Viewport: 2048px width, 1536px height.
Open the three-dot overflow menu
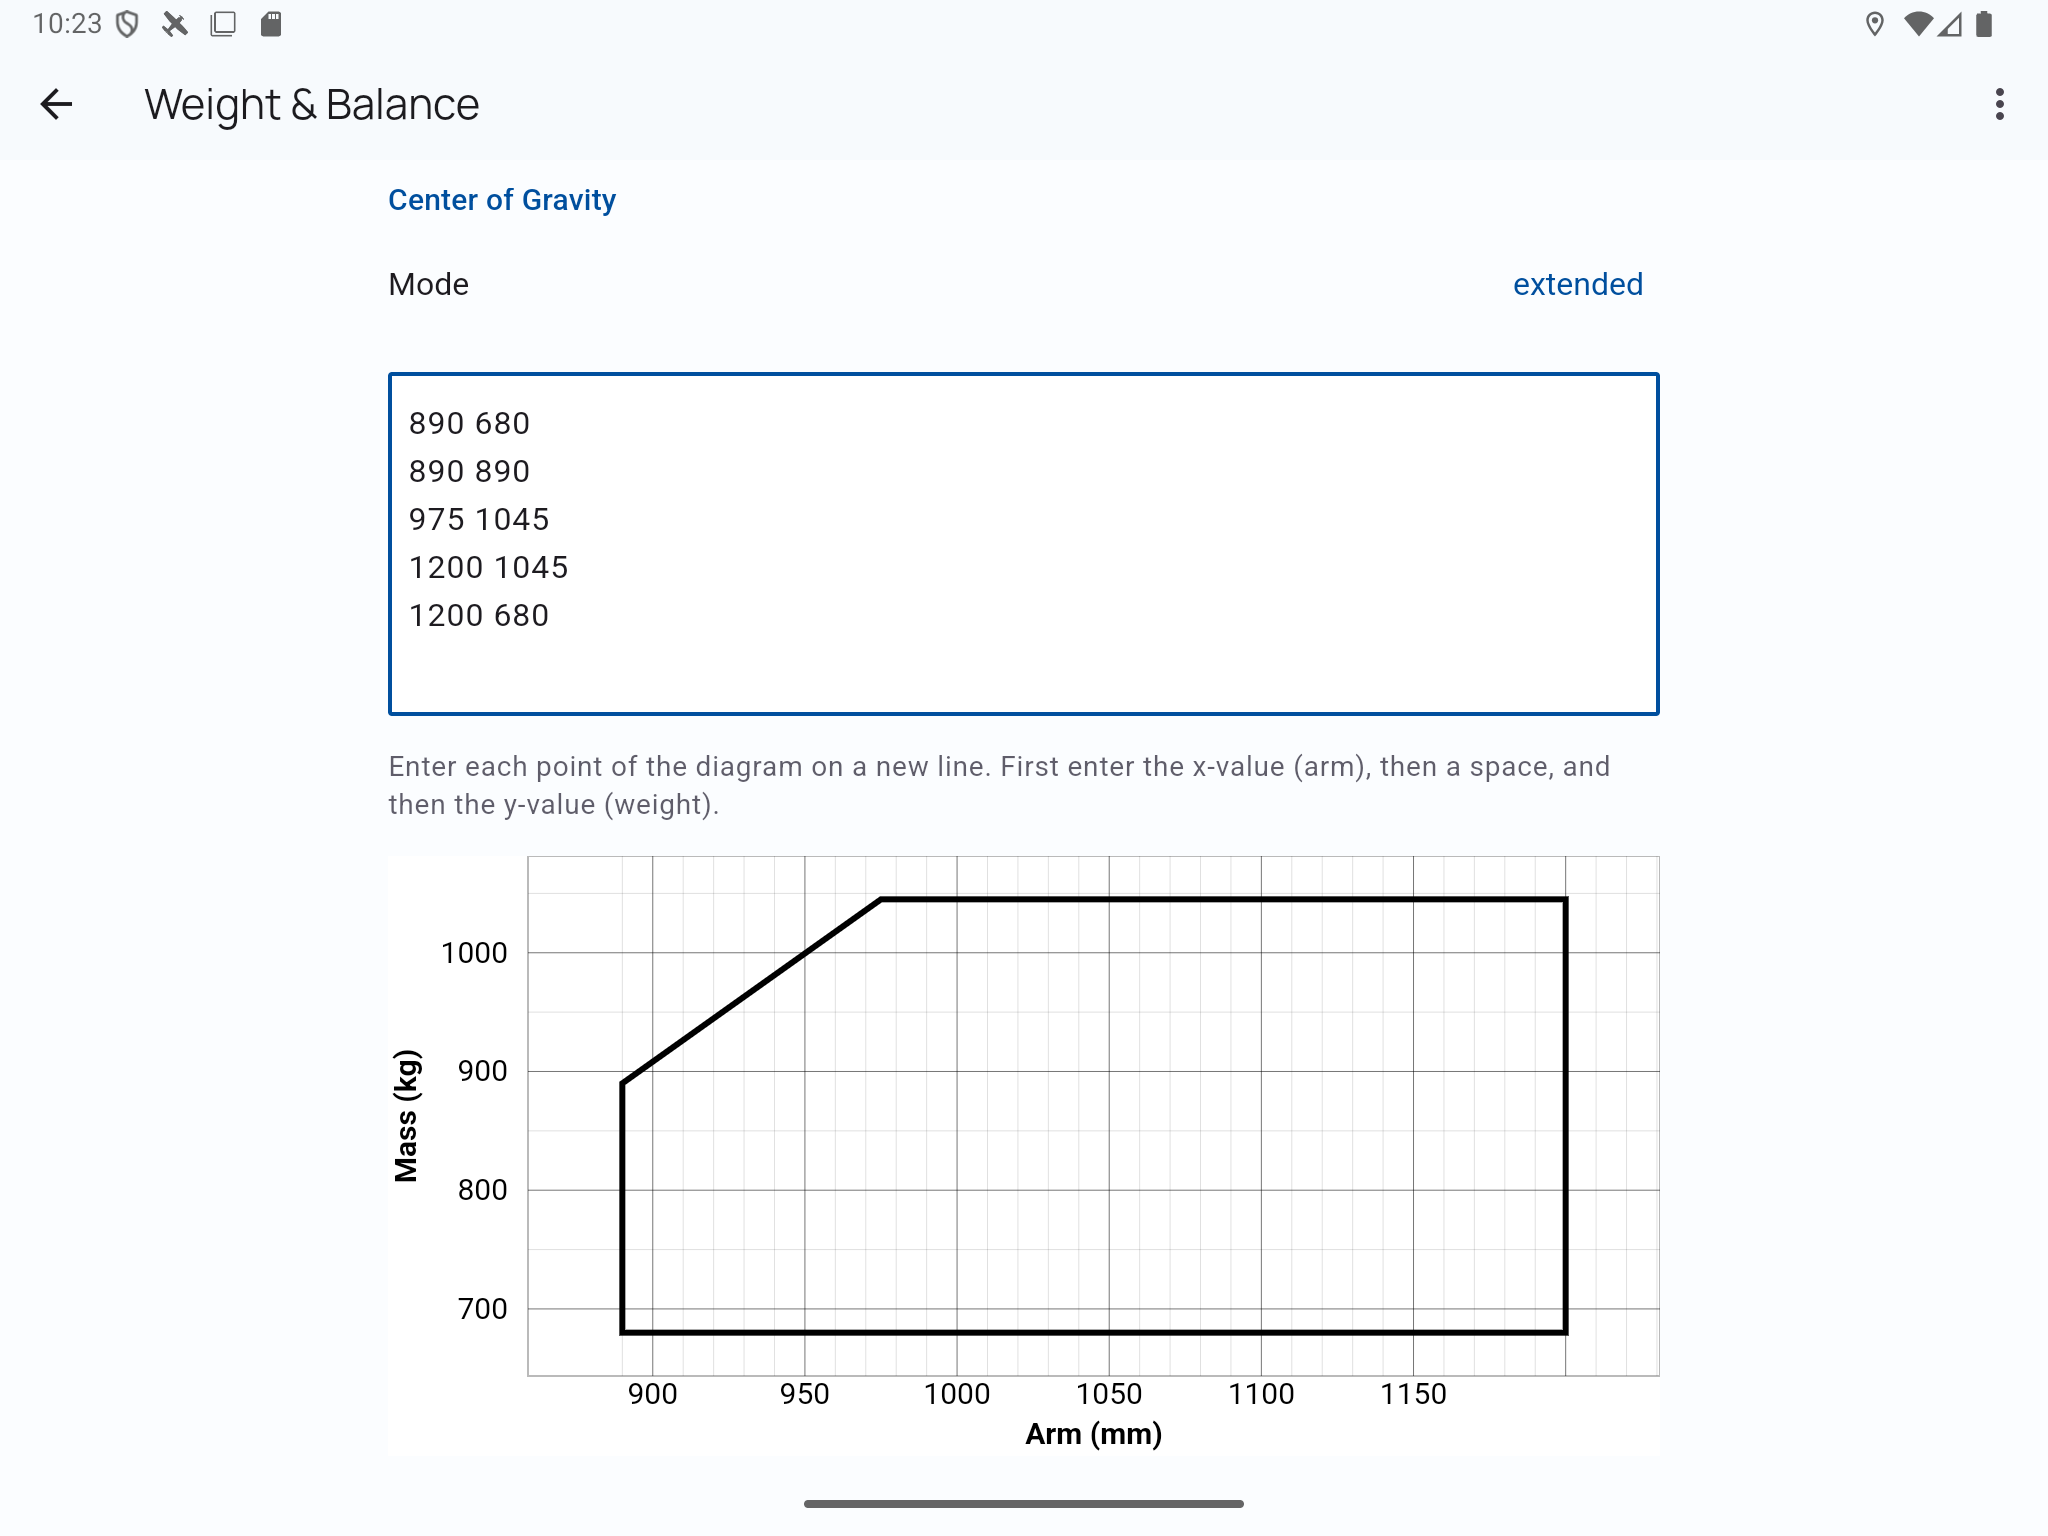(x=1999, y=104)
